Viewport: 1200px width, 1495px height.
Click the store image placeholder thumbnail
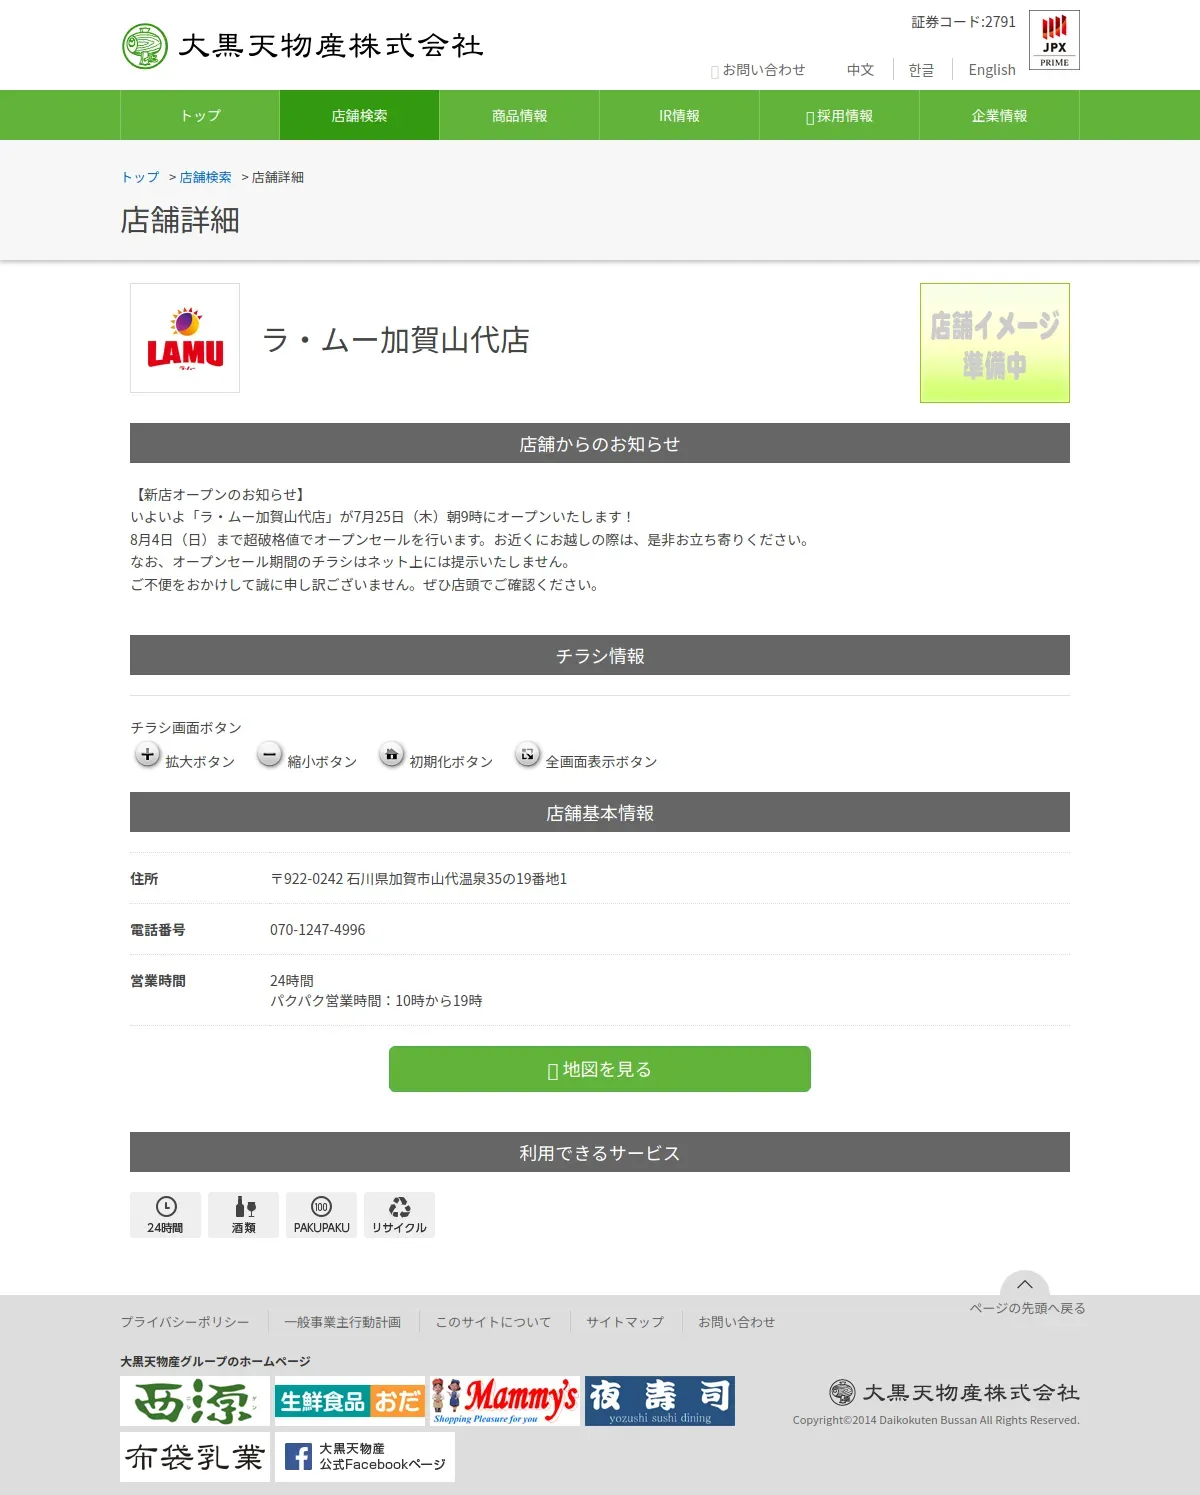pos(995,343)
